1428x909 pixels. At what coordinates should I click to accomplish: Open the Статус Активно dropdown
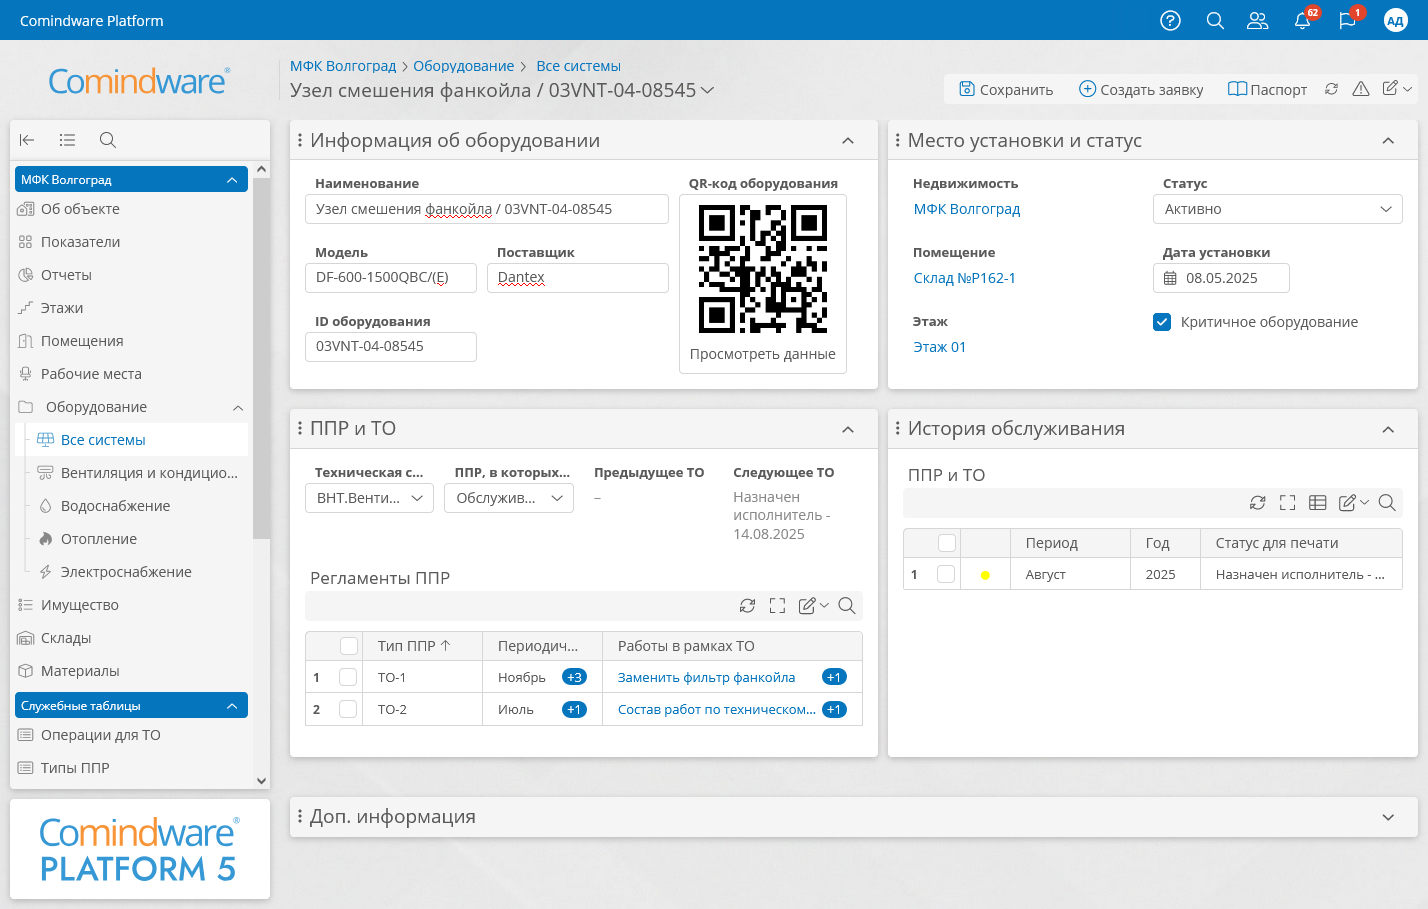1278,209
